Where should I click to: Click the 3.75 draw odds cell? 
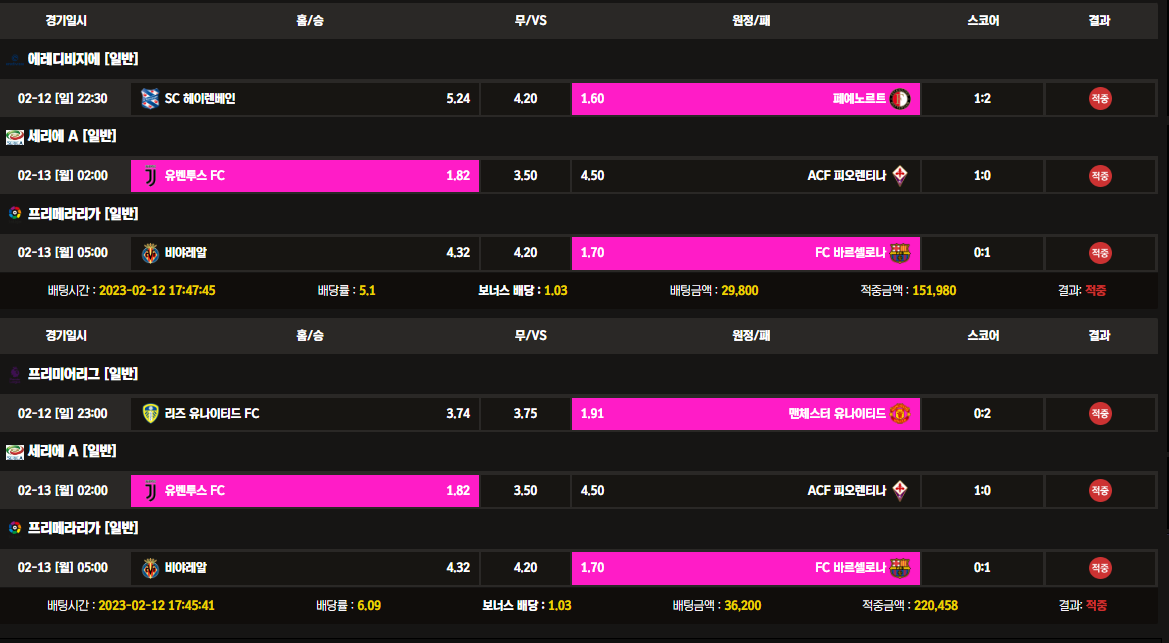(525, 413)
